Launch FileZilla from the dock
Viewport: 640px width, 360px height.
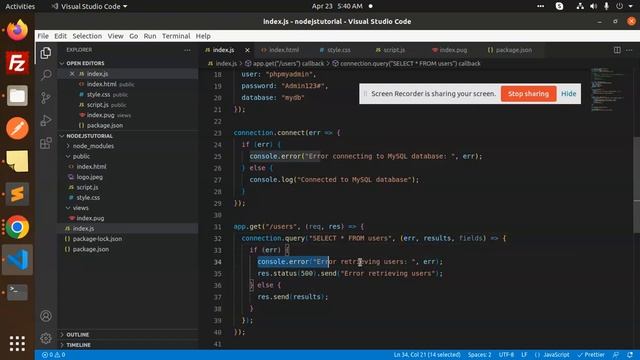pyautogui.click(x=17, y=63)
